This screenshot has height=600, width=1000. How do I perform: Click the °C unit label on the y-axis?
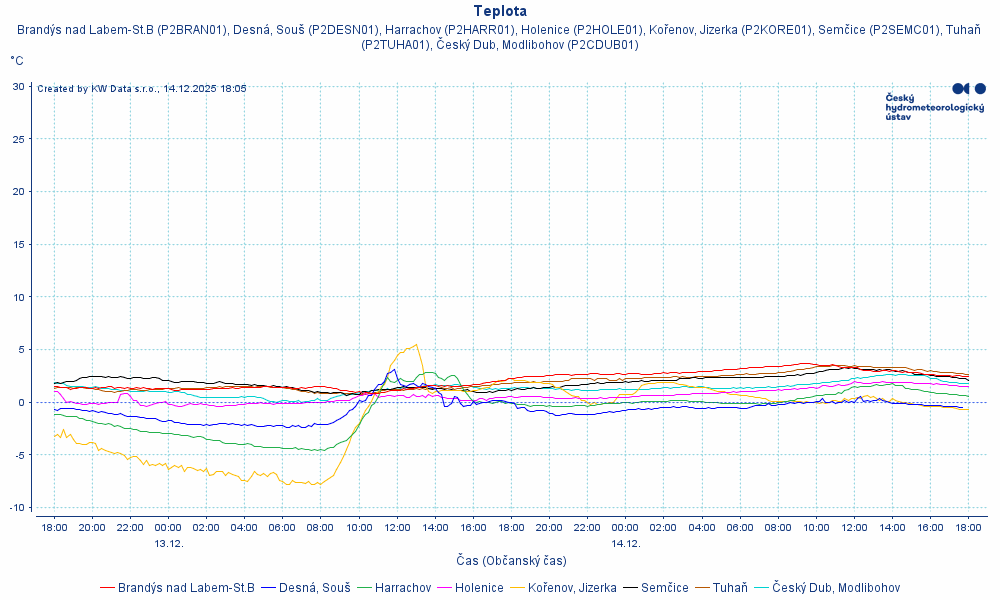[x=17, y=61]
